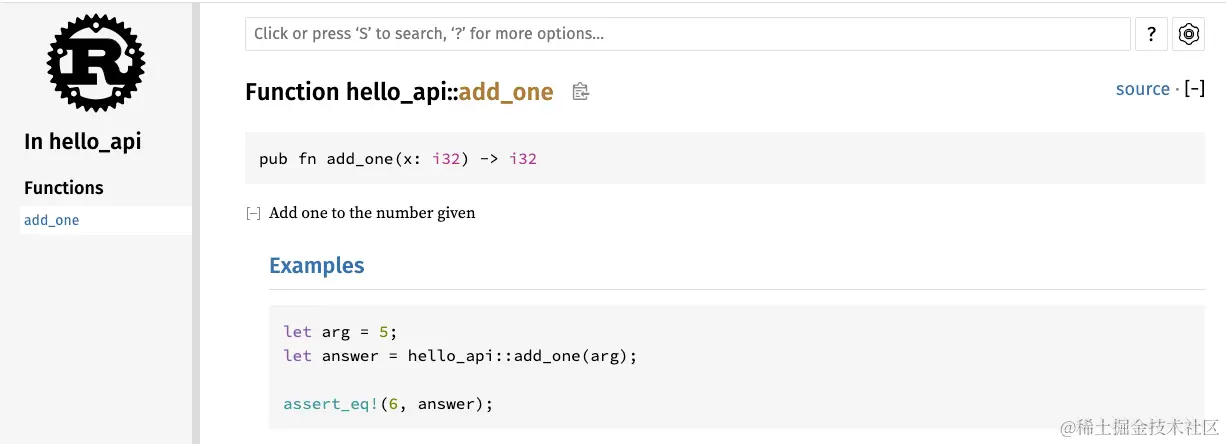Copy item path with the clipboard icon
The height and width of the screenshot is (444, 1226).
pos(580,92)
